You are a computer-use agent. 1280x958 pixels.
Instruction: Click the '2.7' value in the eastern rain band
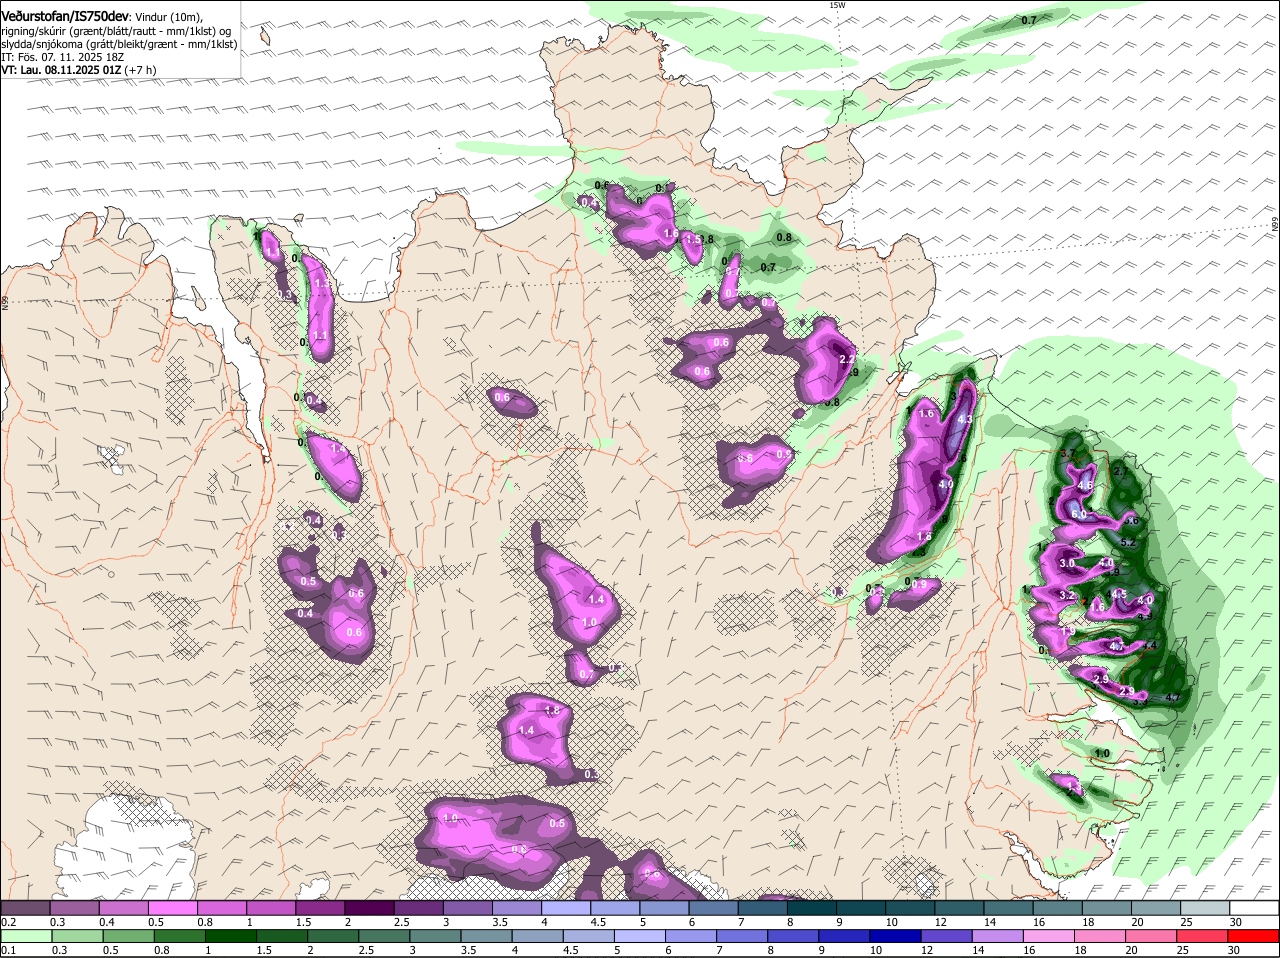pos(1120,472)
